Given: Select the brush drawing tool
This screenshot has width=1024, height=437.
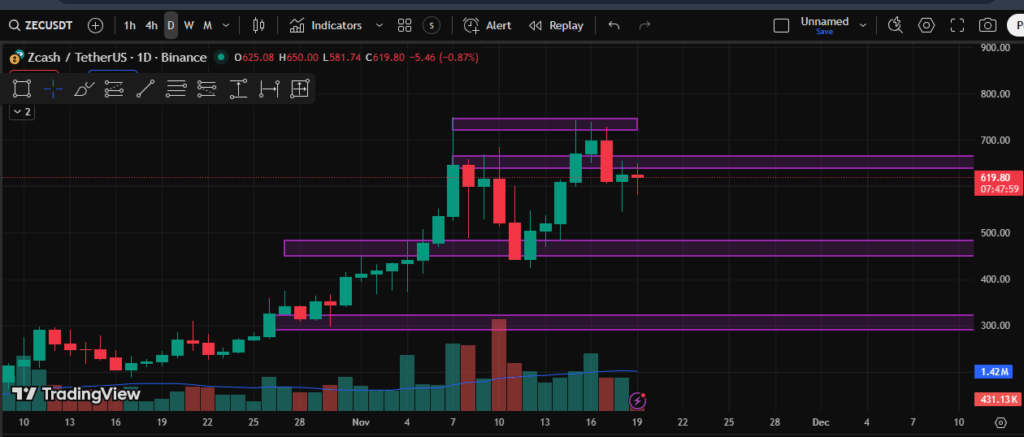Looking at the screenshot, I should click(84, 89).
